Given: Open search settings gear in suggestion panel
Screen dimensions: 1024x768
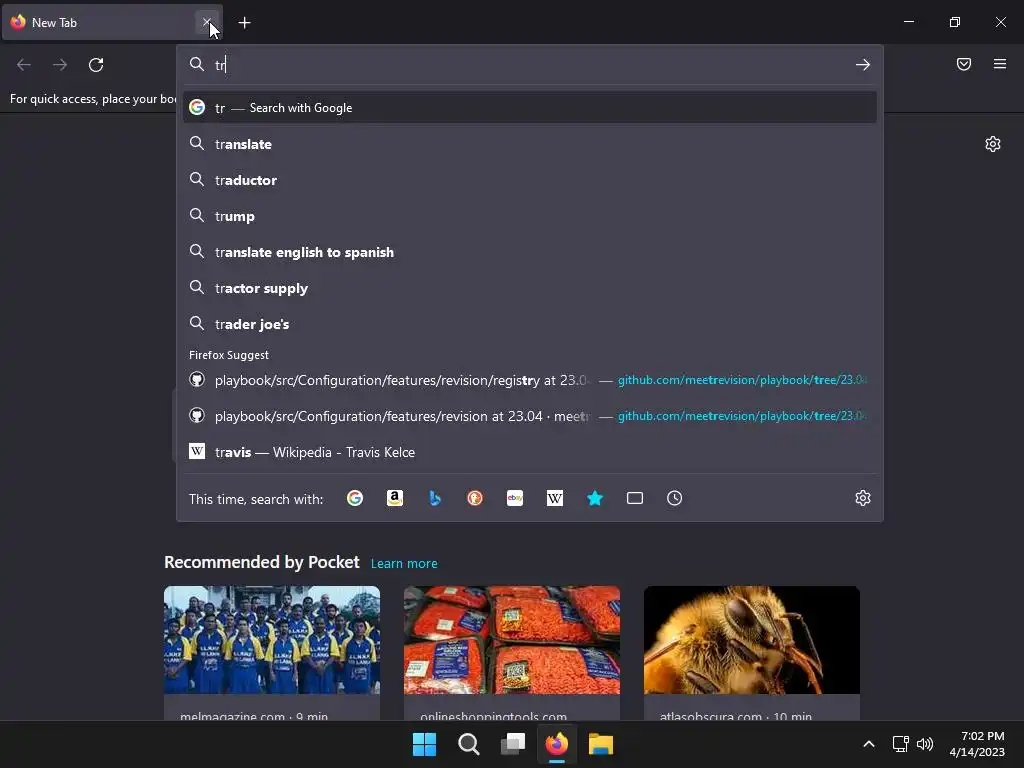Looking at the screenshot, I should [863, 498].
